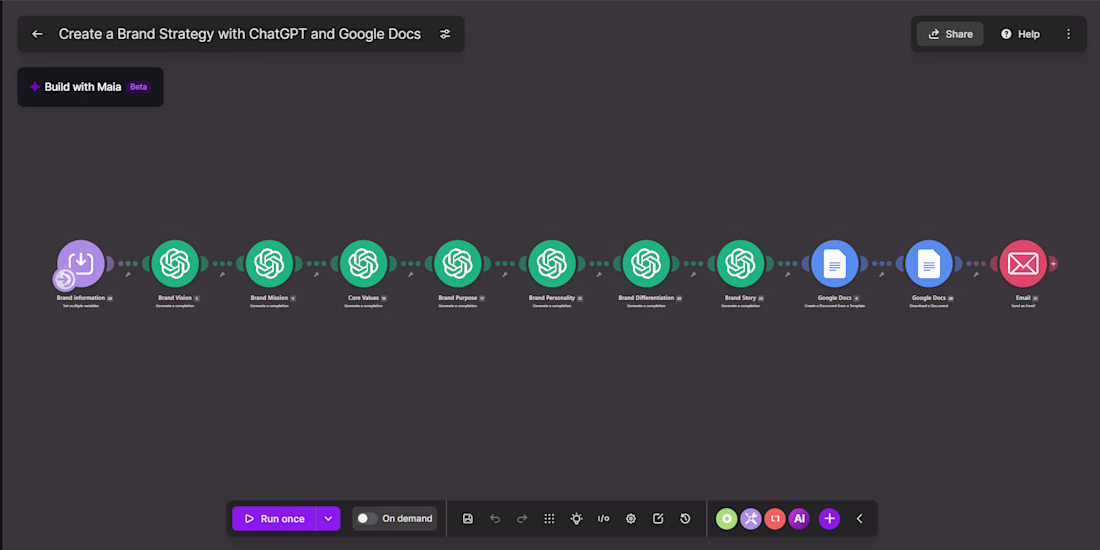
Task: Open the Brand Story ChatGPT module
Action: click(740, 263)
